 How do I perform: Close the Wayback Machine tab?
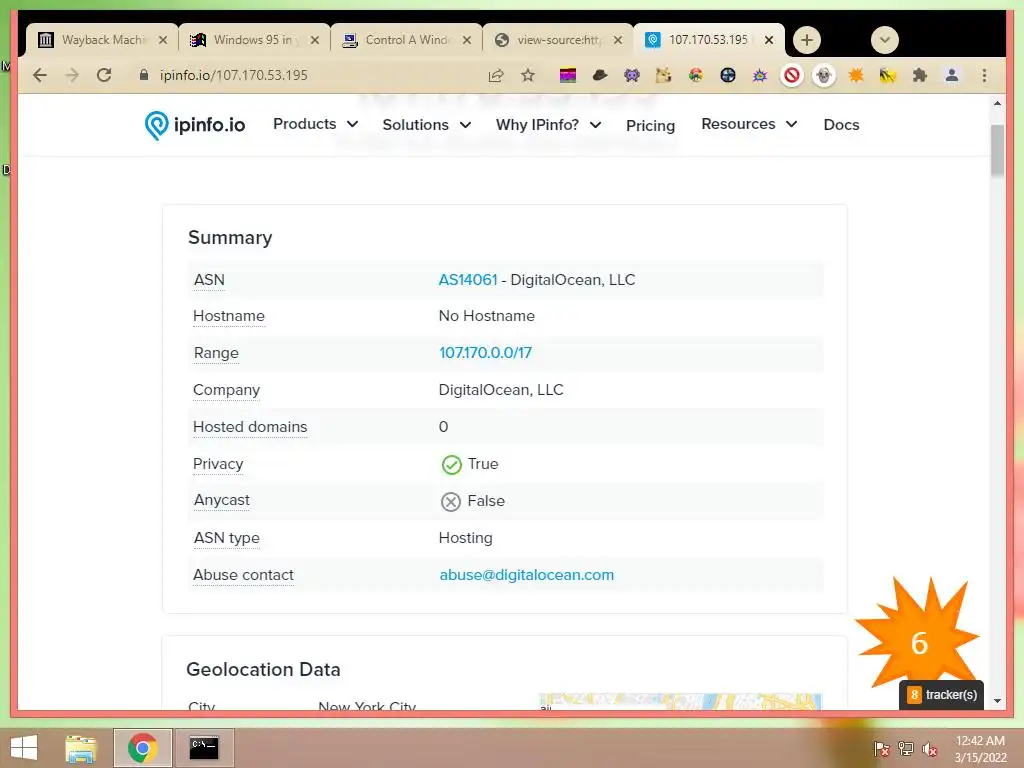point(163,40)
